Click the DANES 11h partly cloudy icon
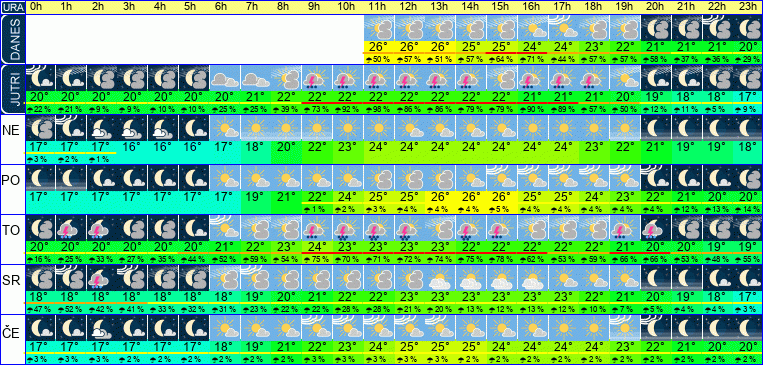Image resolution: width=763 pixels, height=365 pixels. 379,27
